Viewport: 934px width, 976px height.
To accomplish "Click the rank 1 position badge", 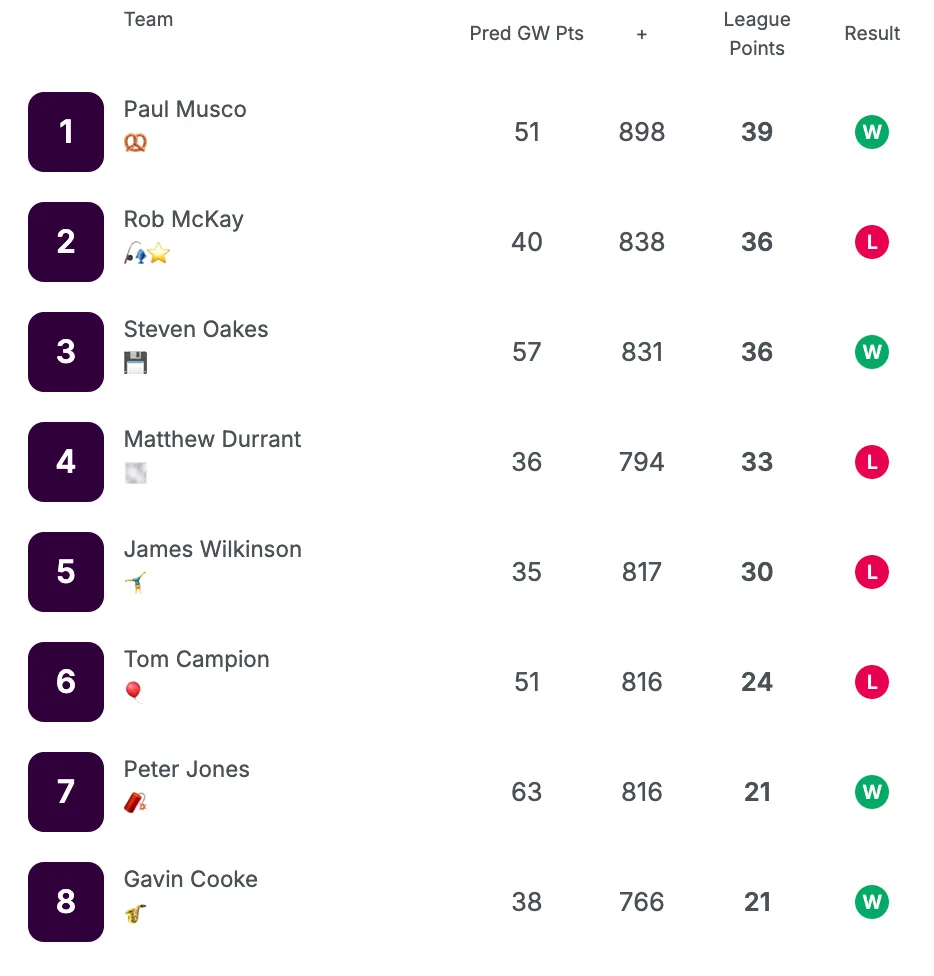I will point(66,132).
